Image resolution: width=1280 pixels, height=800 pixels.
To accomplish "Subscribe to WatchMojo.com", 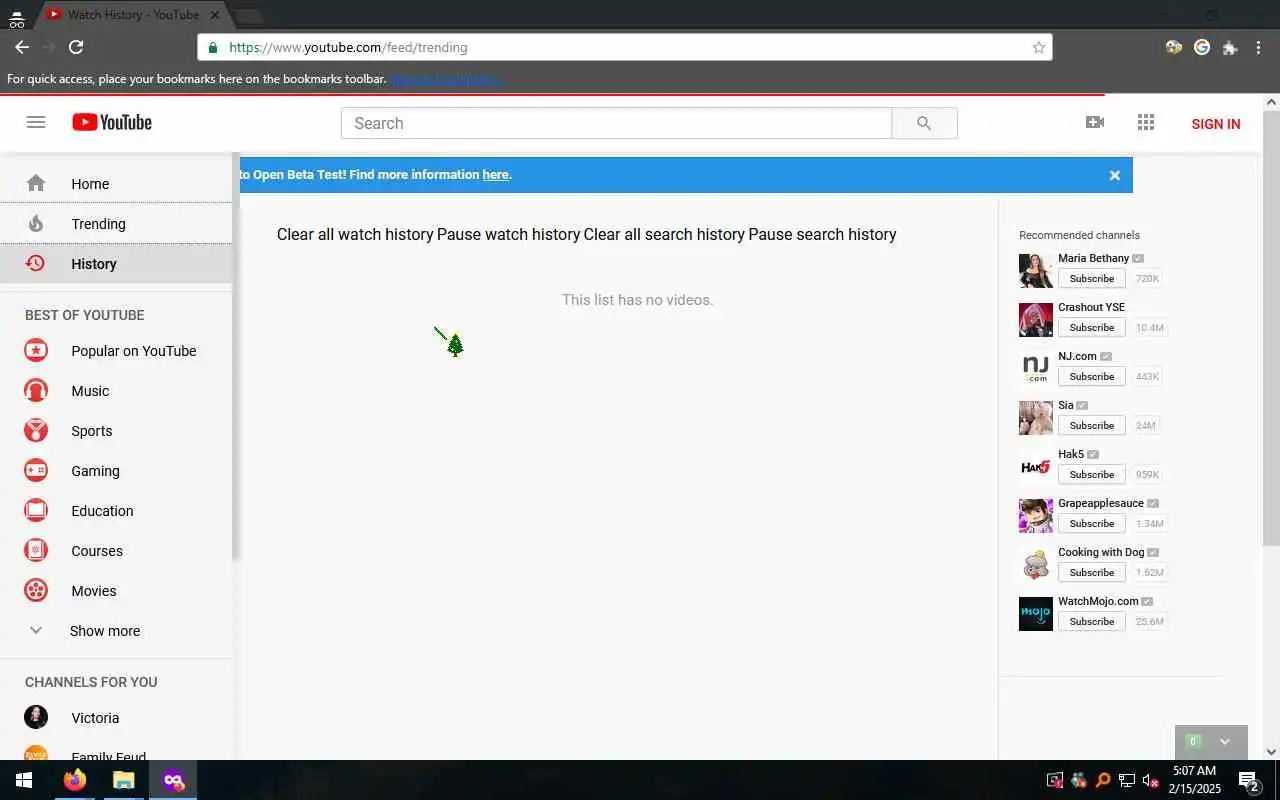I will click(1091, 622).
